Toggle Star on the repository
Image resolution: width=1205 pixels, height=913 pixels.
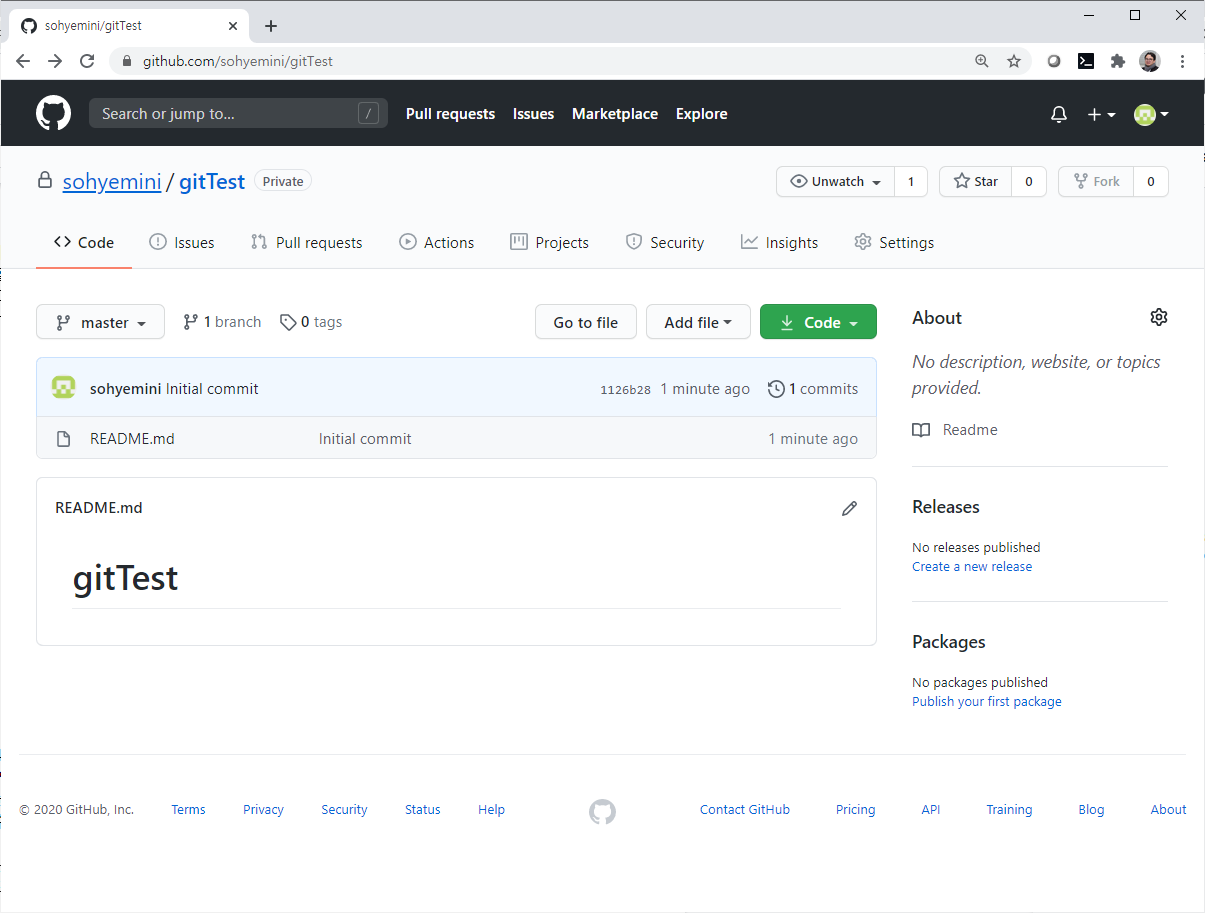tap(976, 181)
